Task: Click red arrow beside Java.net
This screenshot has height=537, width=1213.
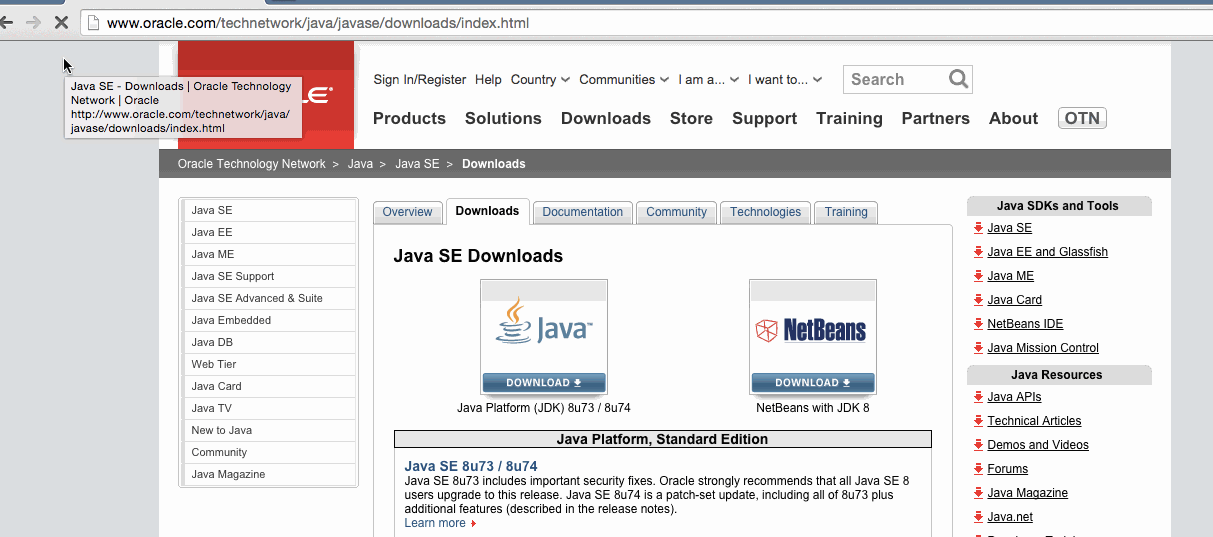Action: pyautogui.click(x=979, y=517)
